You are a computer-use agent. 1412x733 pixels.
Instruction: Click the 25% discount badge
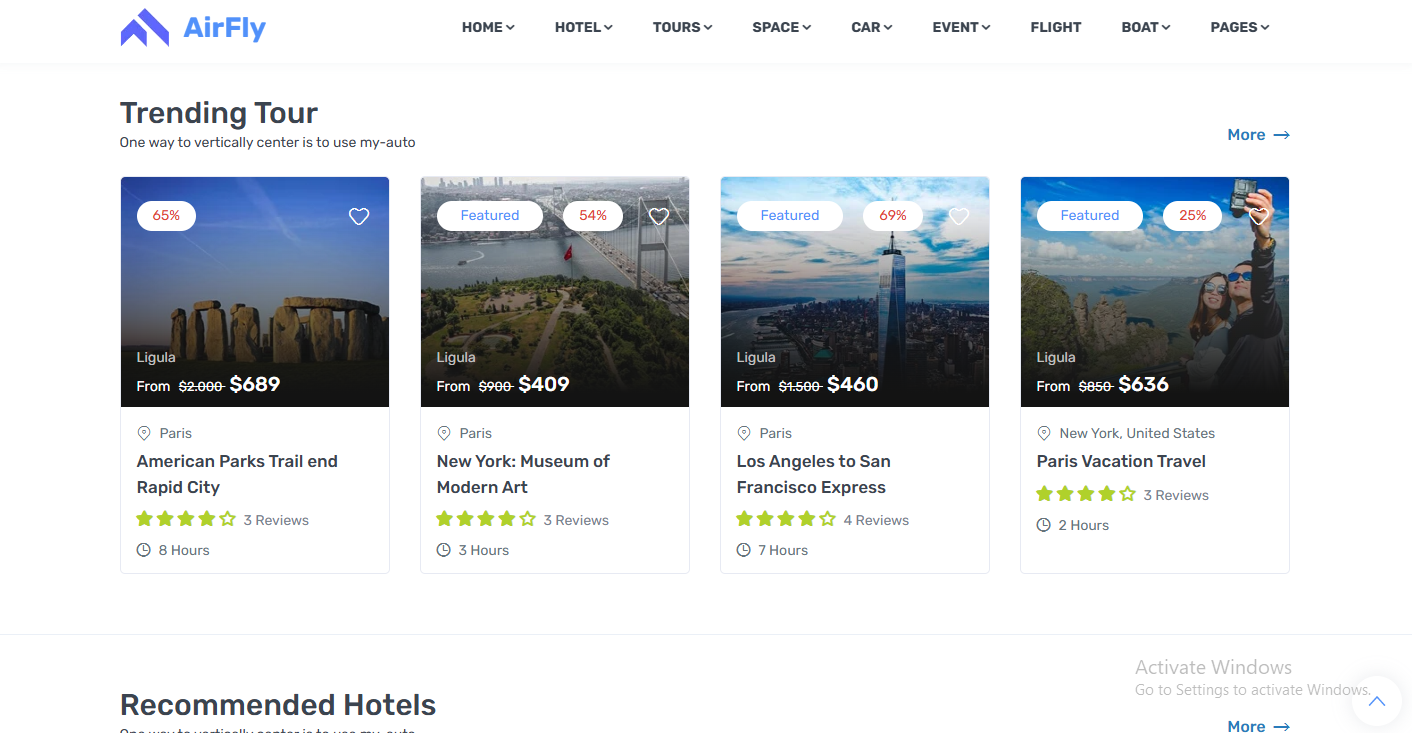point(1192,216)
